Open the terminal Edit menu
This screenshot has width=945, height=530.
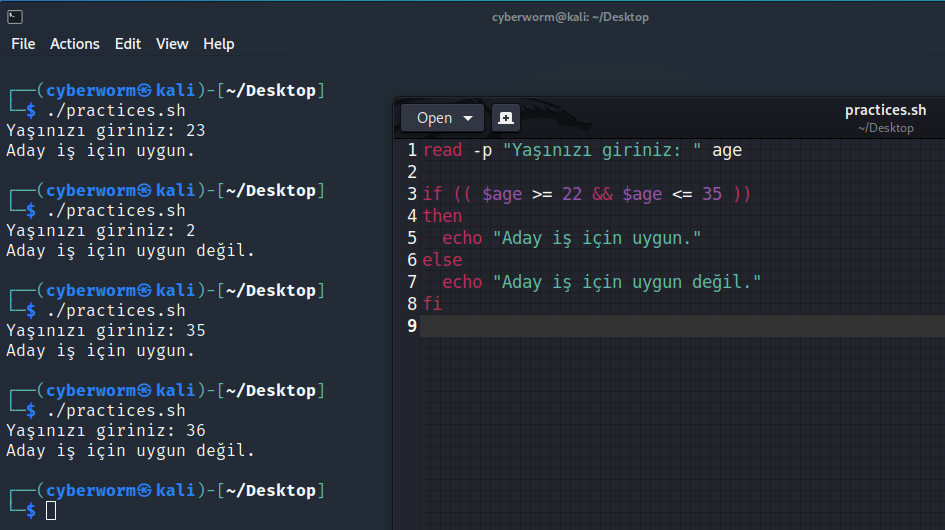click(x=128, y=44)
